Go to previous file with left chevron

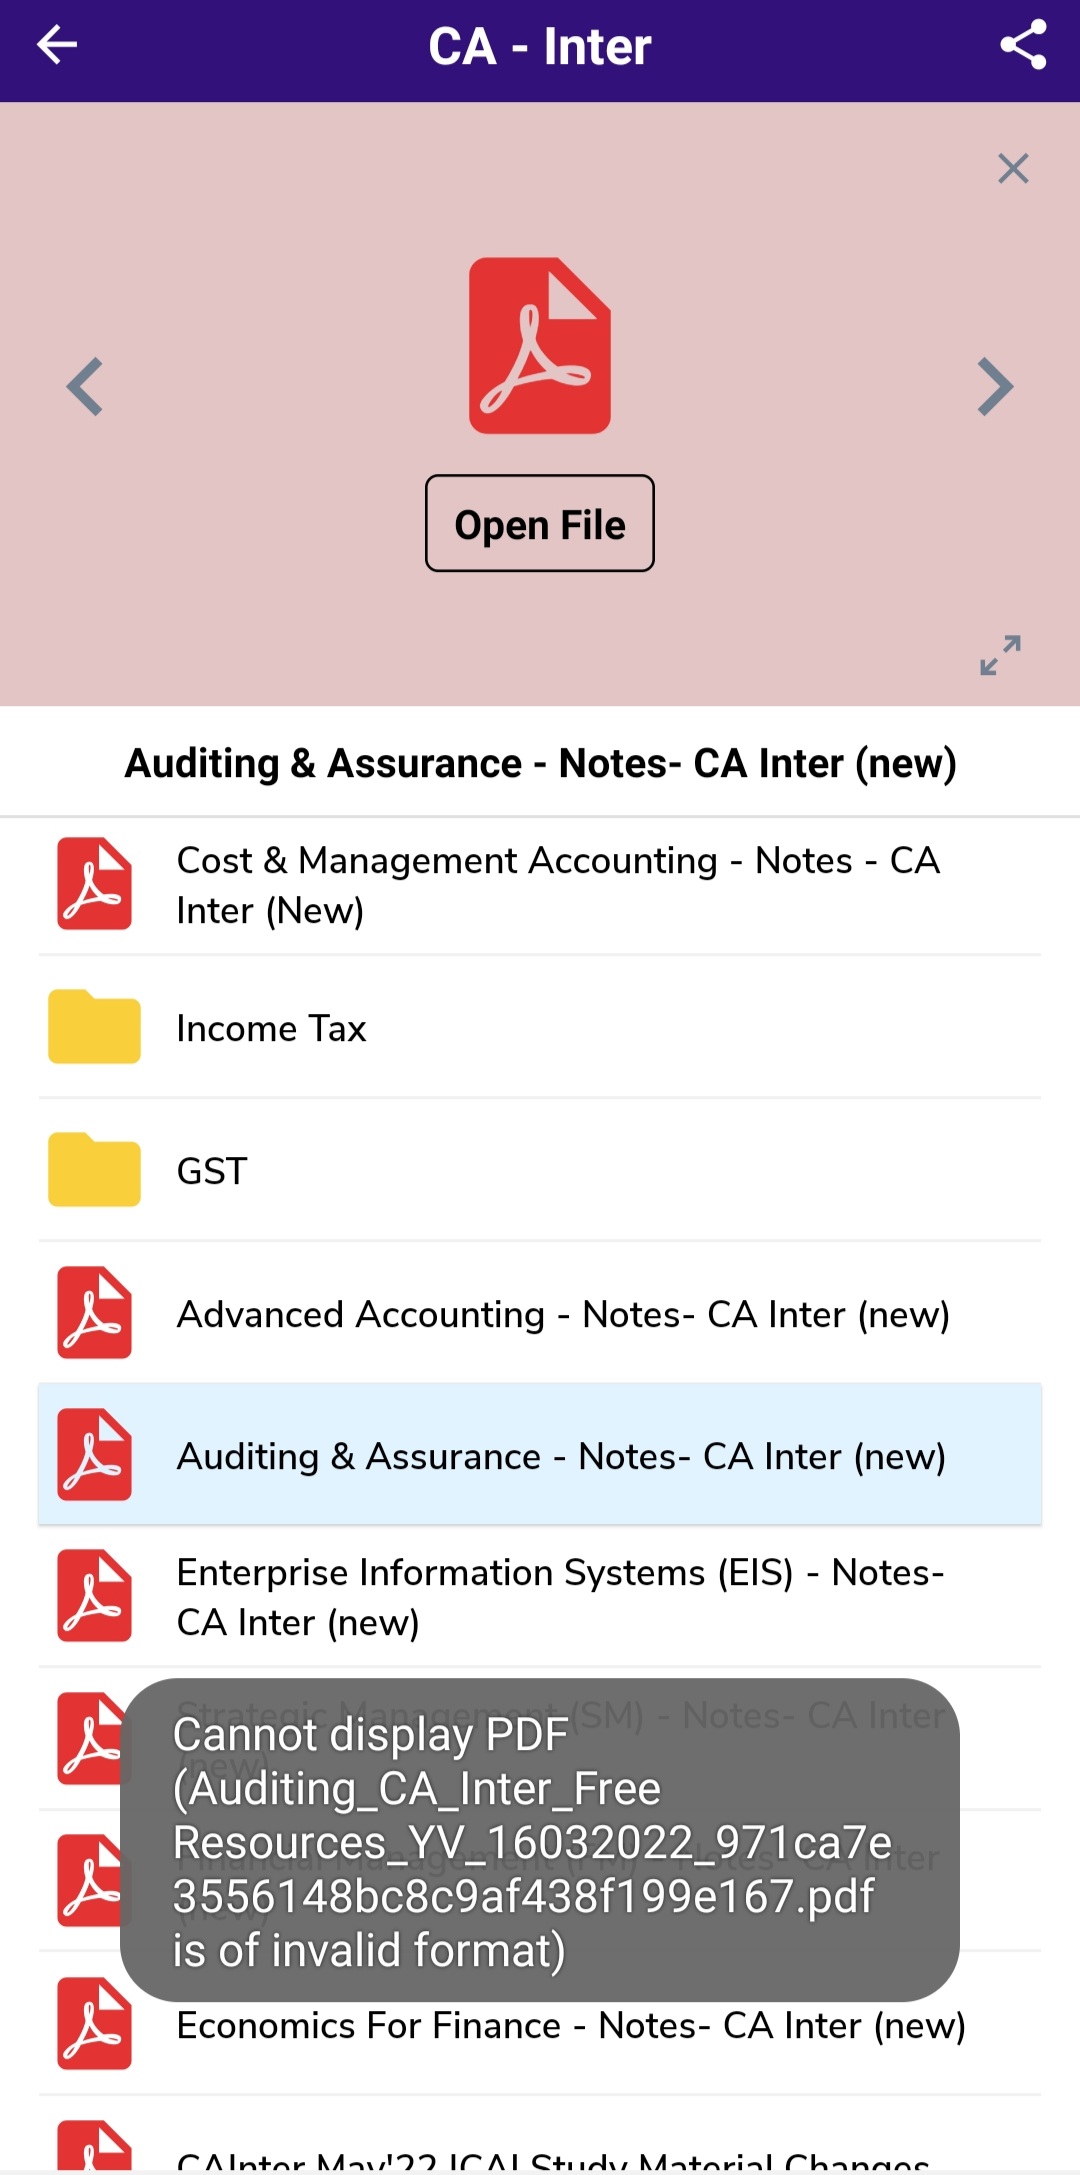86,386
